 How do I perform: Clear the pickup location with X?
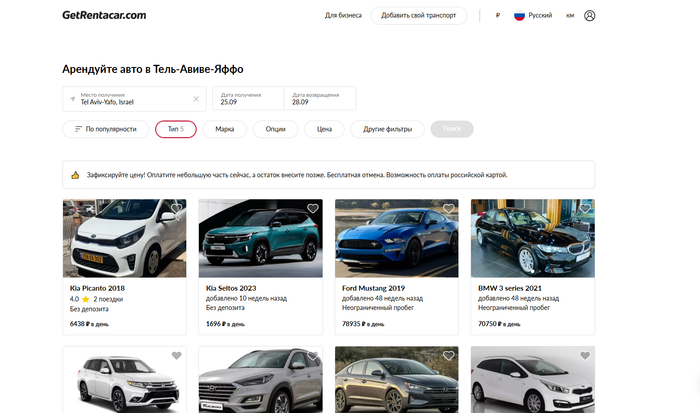coord(196,99)
